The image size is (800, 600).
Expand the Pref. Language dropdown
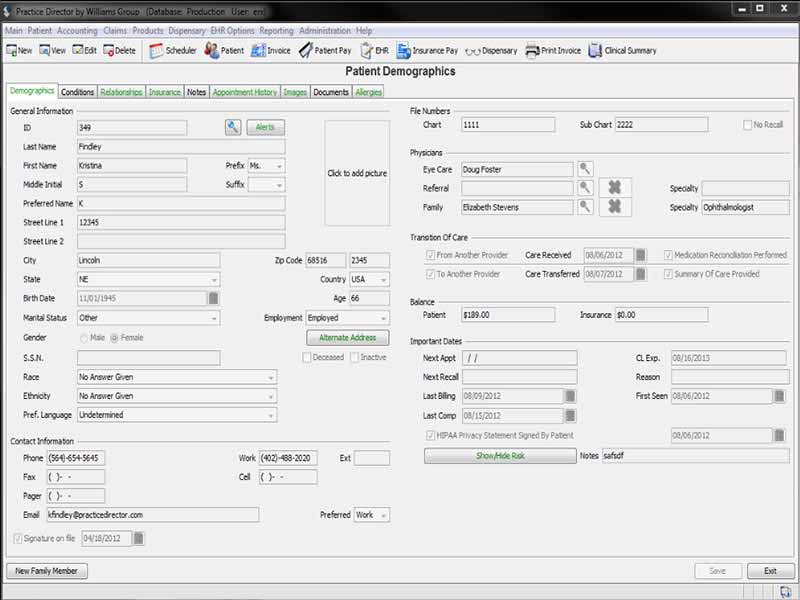(x=271, y=415)
